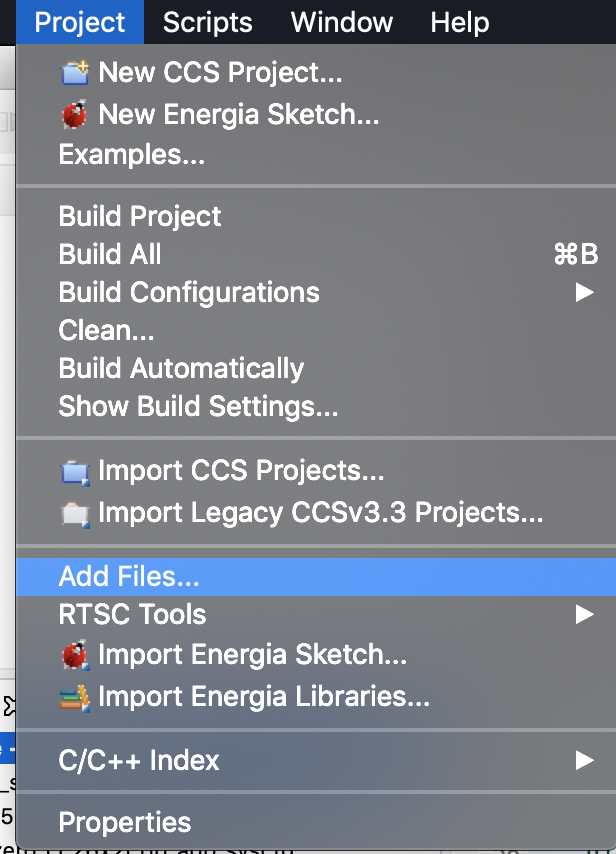Click the New Energia Sketch red icon

click(75, 113)
